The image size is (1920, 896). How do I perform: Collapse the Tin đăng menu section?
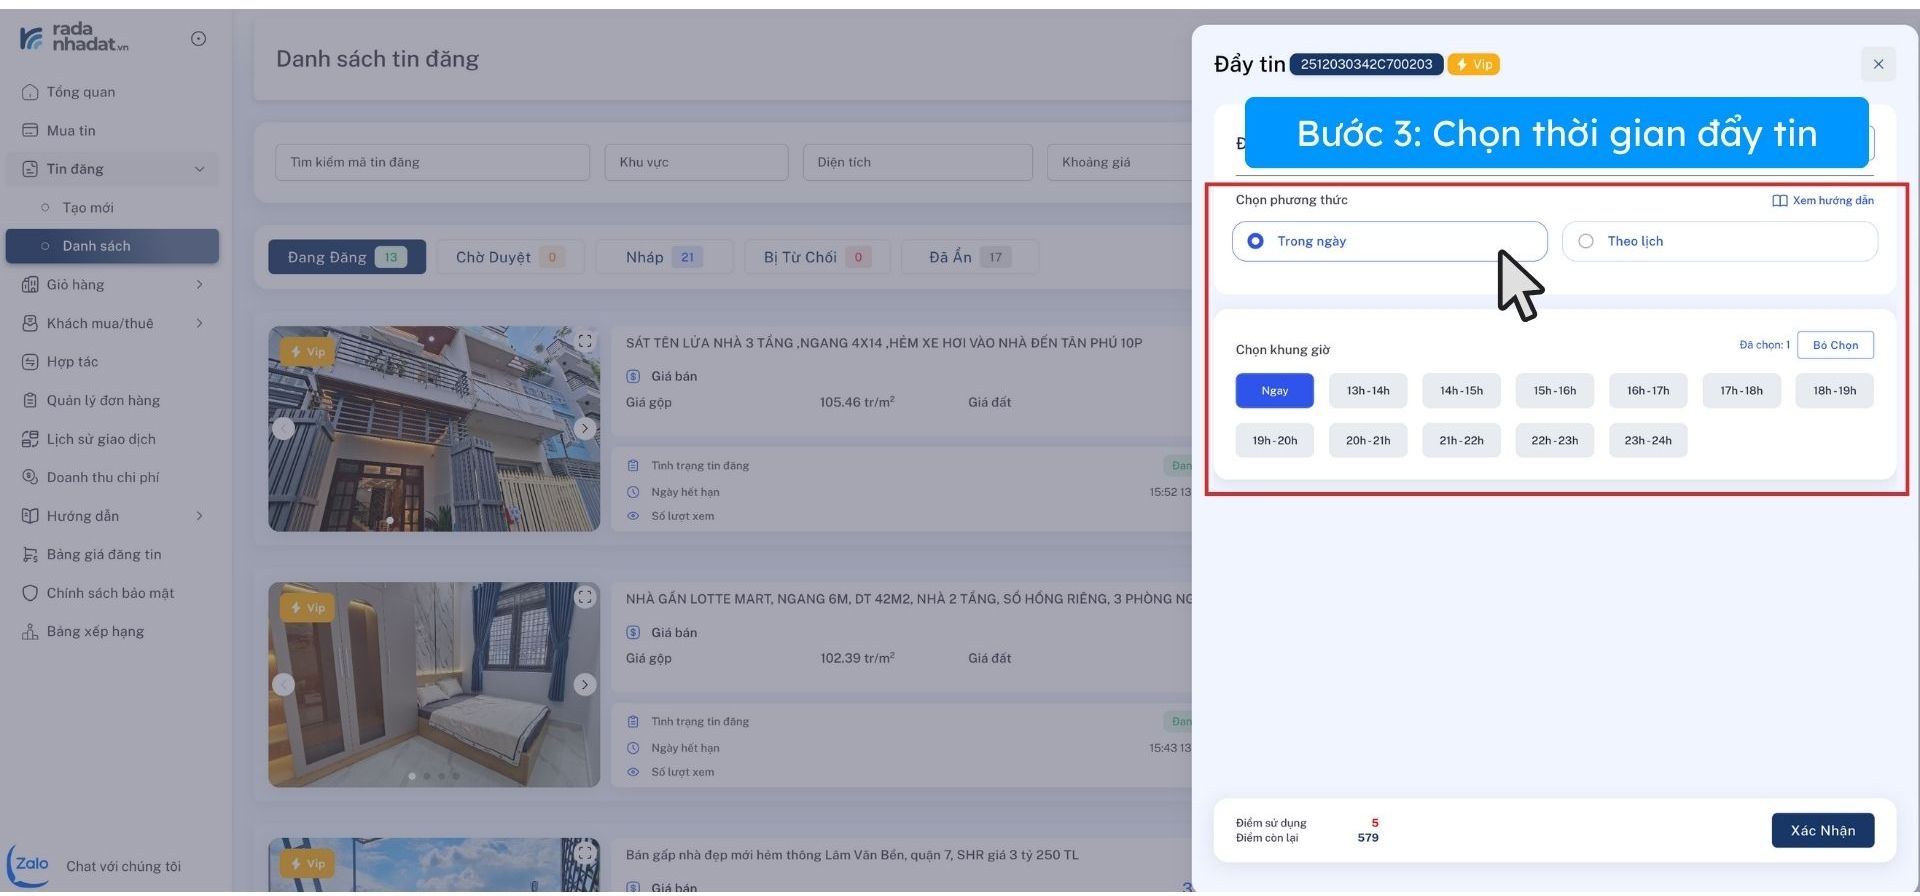[x=199, y=169]
